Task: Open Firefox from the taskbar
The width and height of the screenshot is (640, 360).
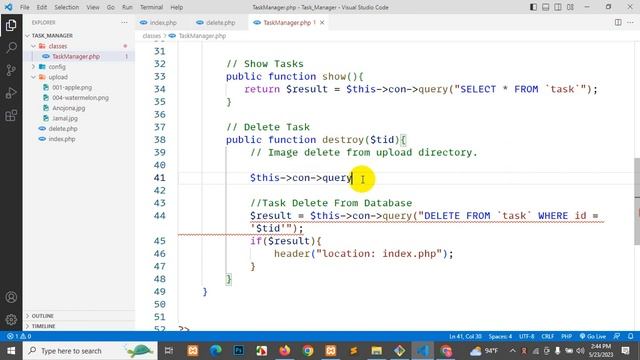Action: pos(284,351)
